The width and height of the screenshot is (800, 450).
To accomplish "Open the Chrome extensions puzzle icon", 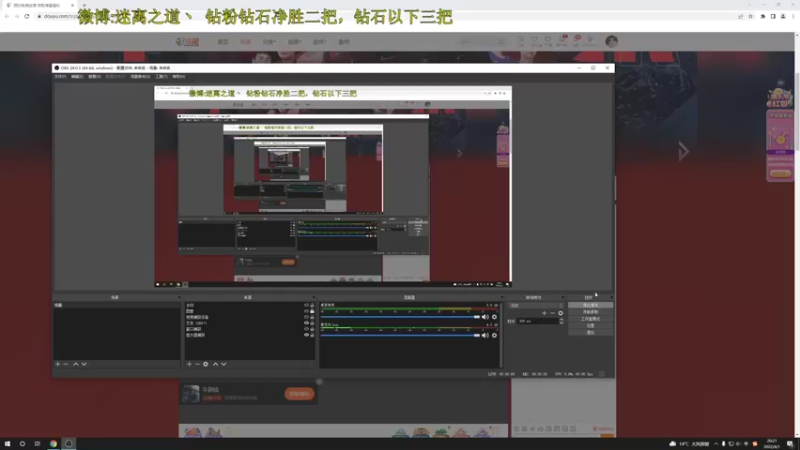I will (763, 16).
